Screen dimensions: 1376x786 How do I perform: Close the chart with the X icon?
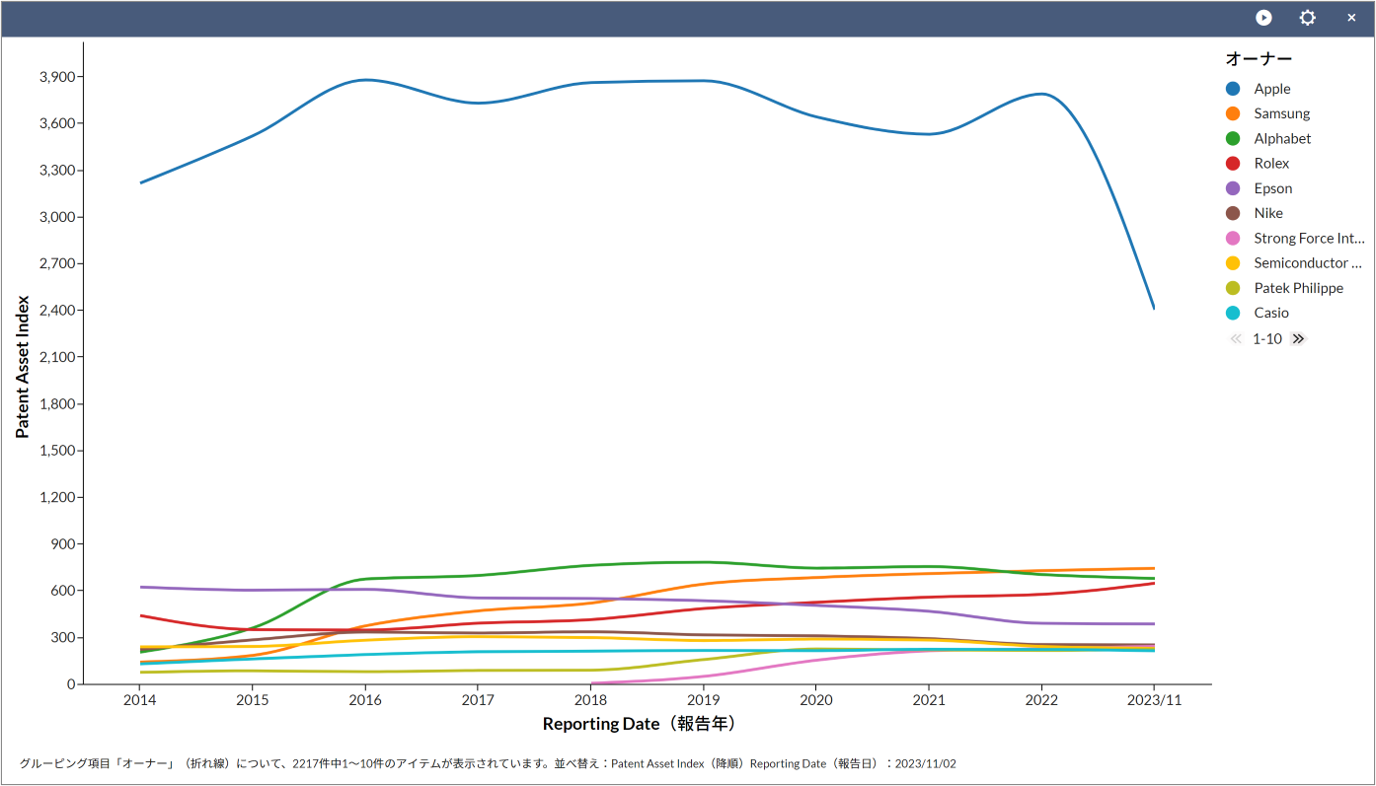(x=1351, y=18)
